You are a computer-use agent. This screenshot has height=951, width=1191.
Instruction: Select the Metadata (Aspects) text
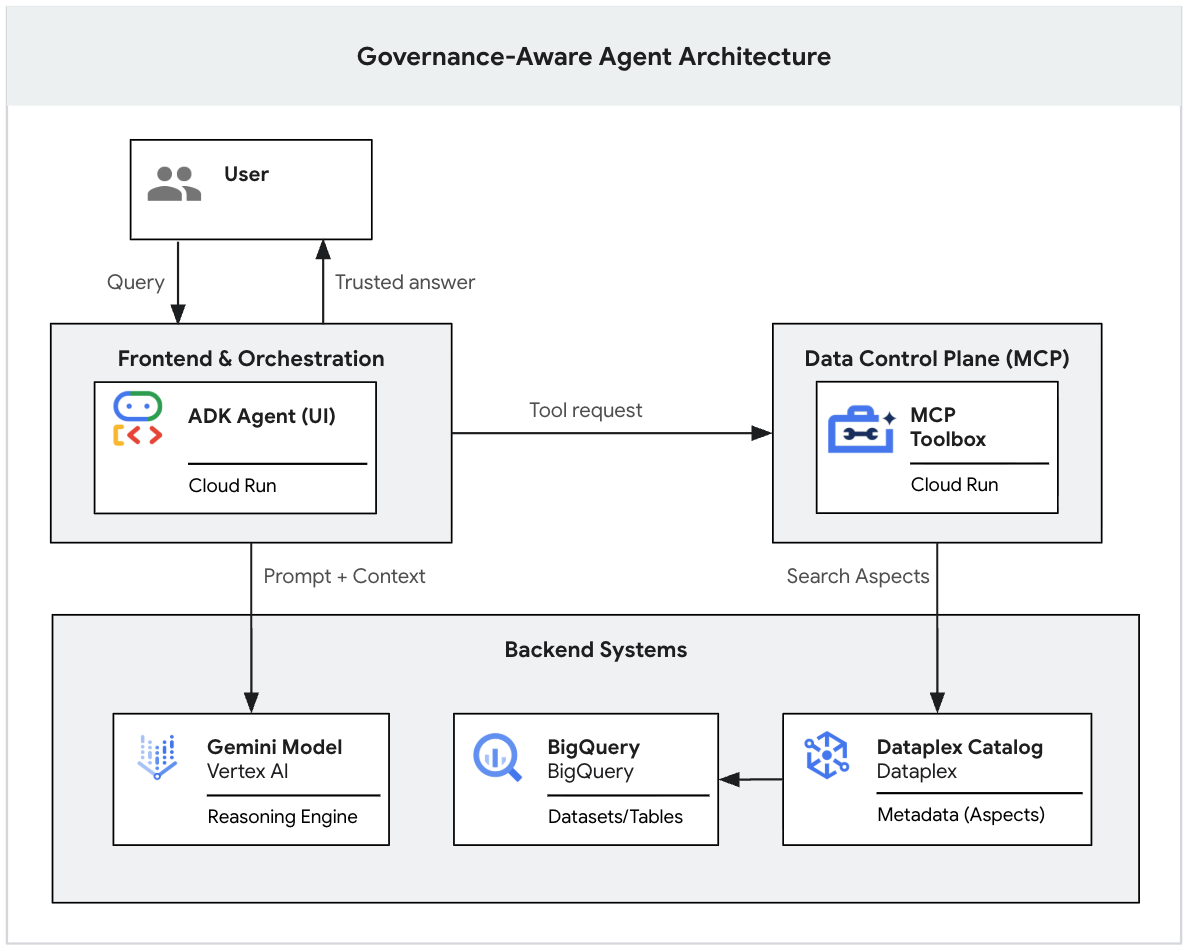pyautogui.click(x=960, y=815)
